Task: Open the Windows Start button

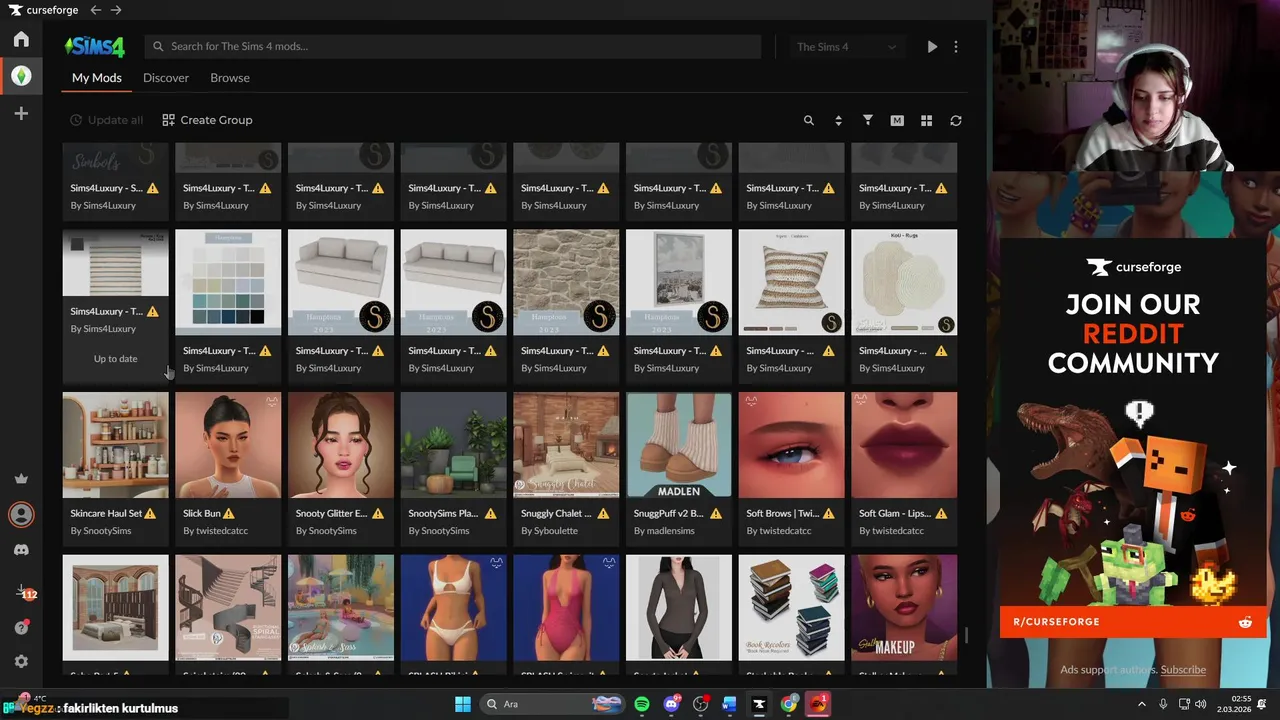Action: (463, 704)
